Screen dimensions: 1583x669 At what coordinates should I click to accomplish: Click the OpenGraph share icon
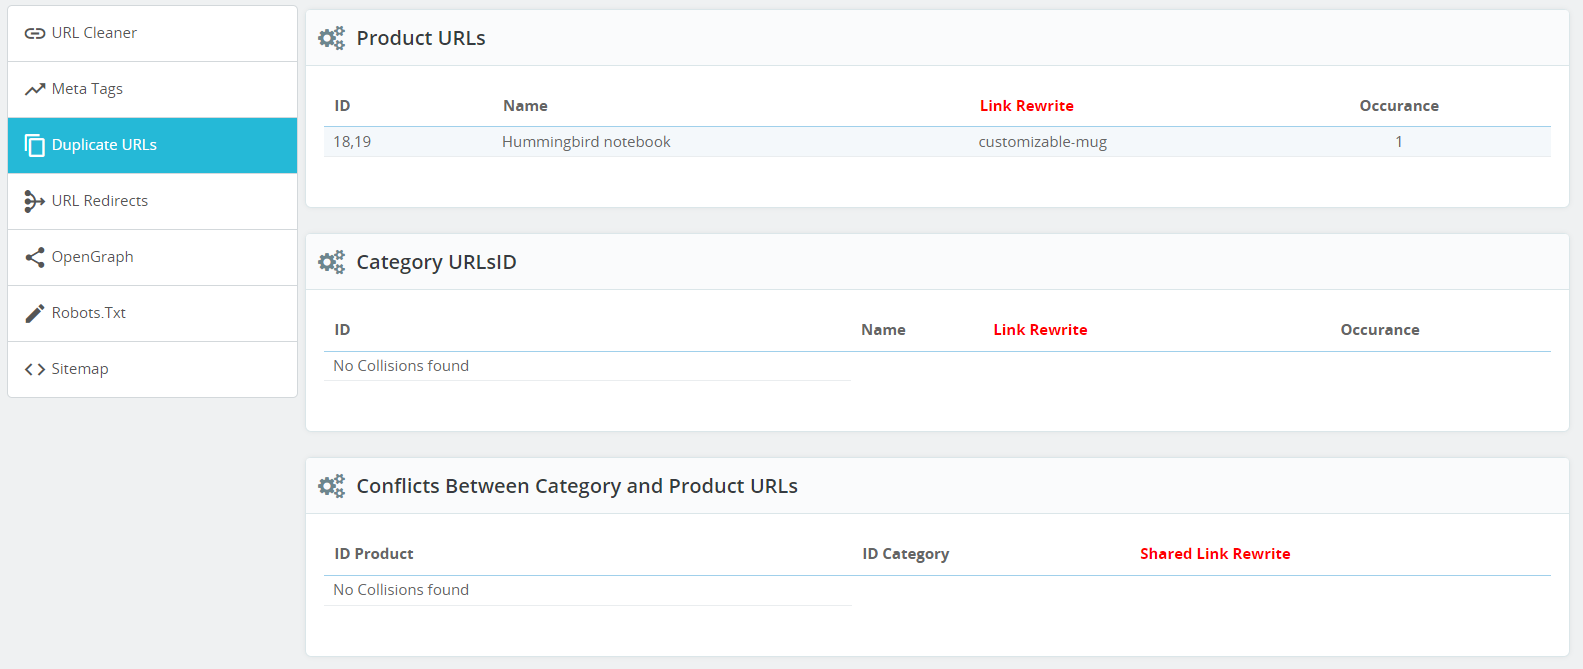pos(35,257)
